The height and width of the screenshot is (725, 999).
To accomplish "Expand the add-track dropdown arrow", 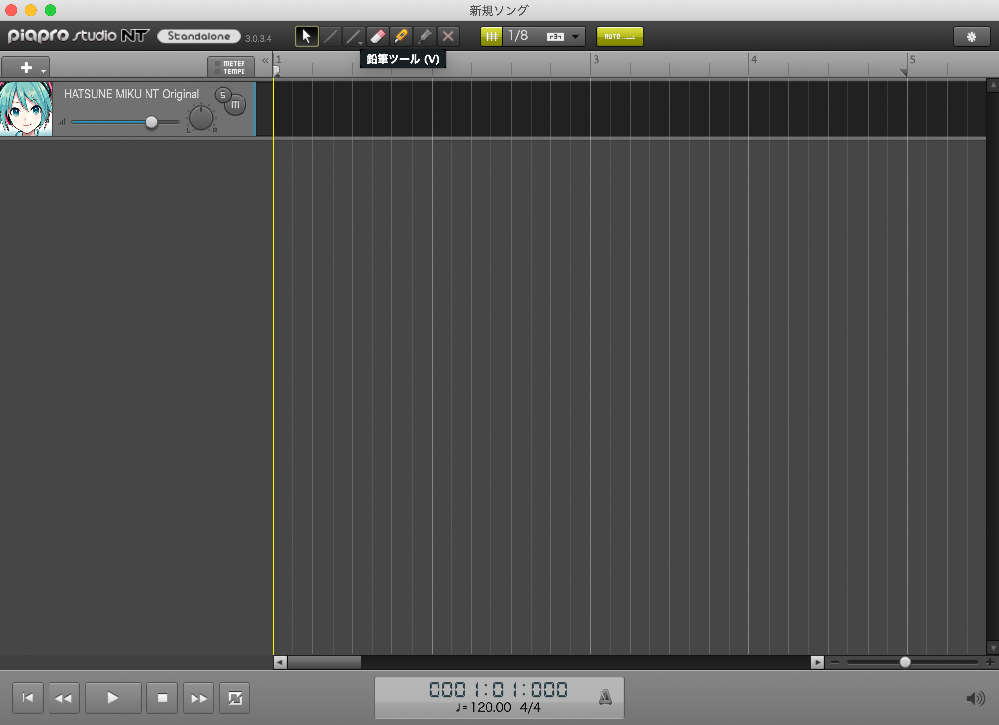I will click(43, 70).
